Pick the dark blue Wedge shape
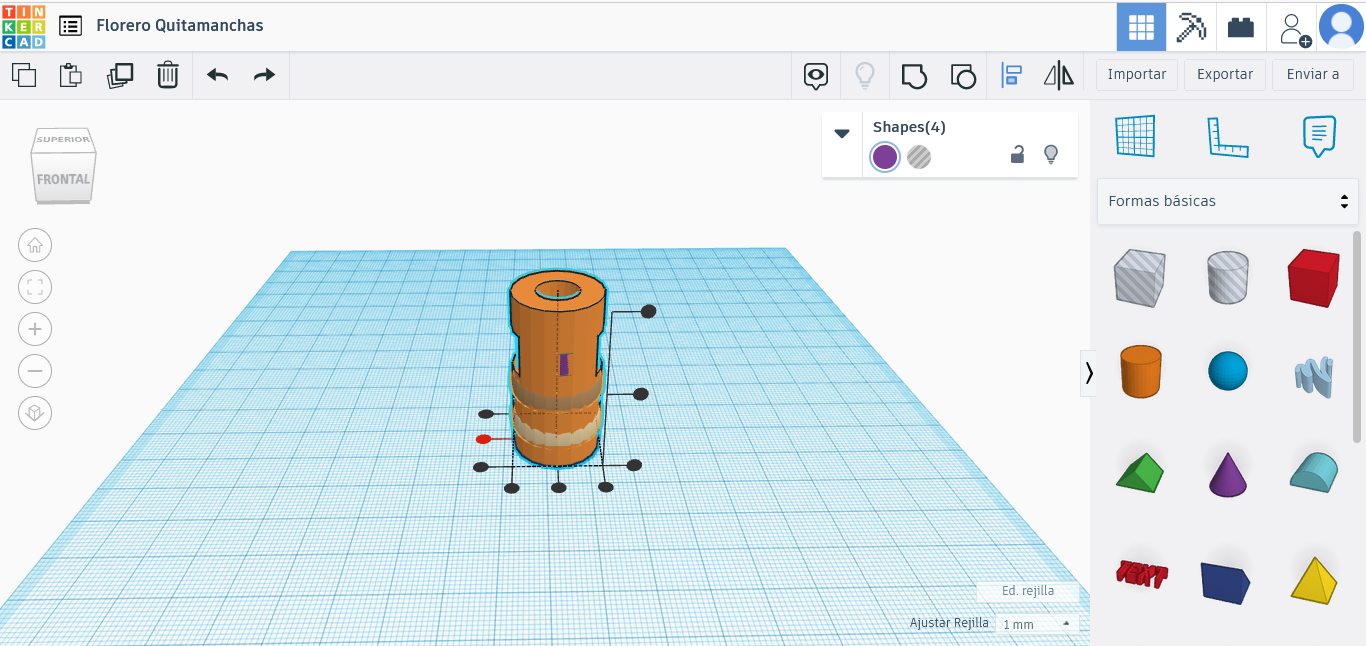1366x646 pixels. tap(1226, 582)
